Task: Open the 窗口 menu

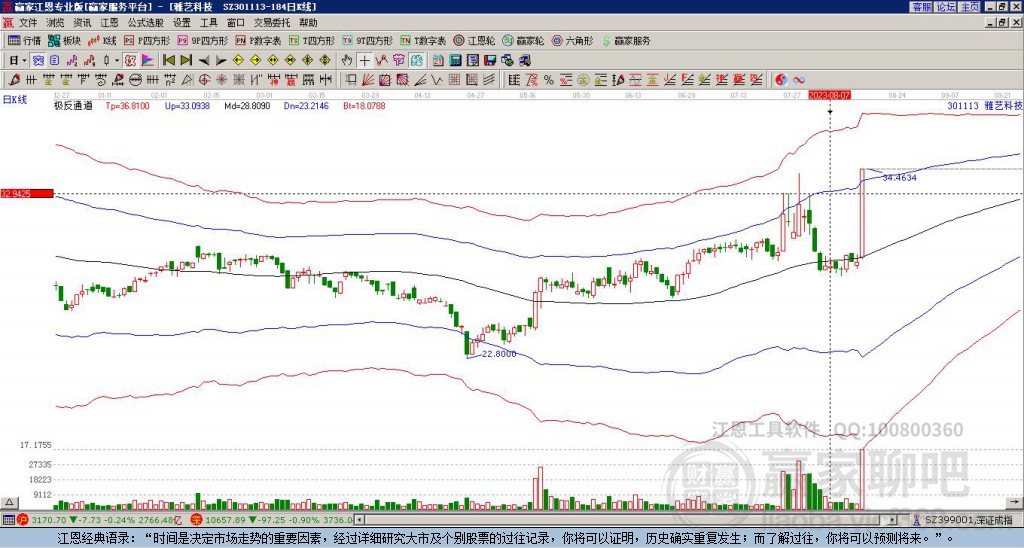Action: click(236, 23)
